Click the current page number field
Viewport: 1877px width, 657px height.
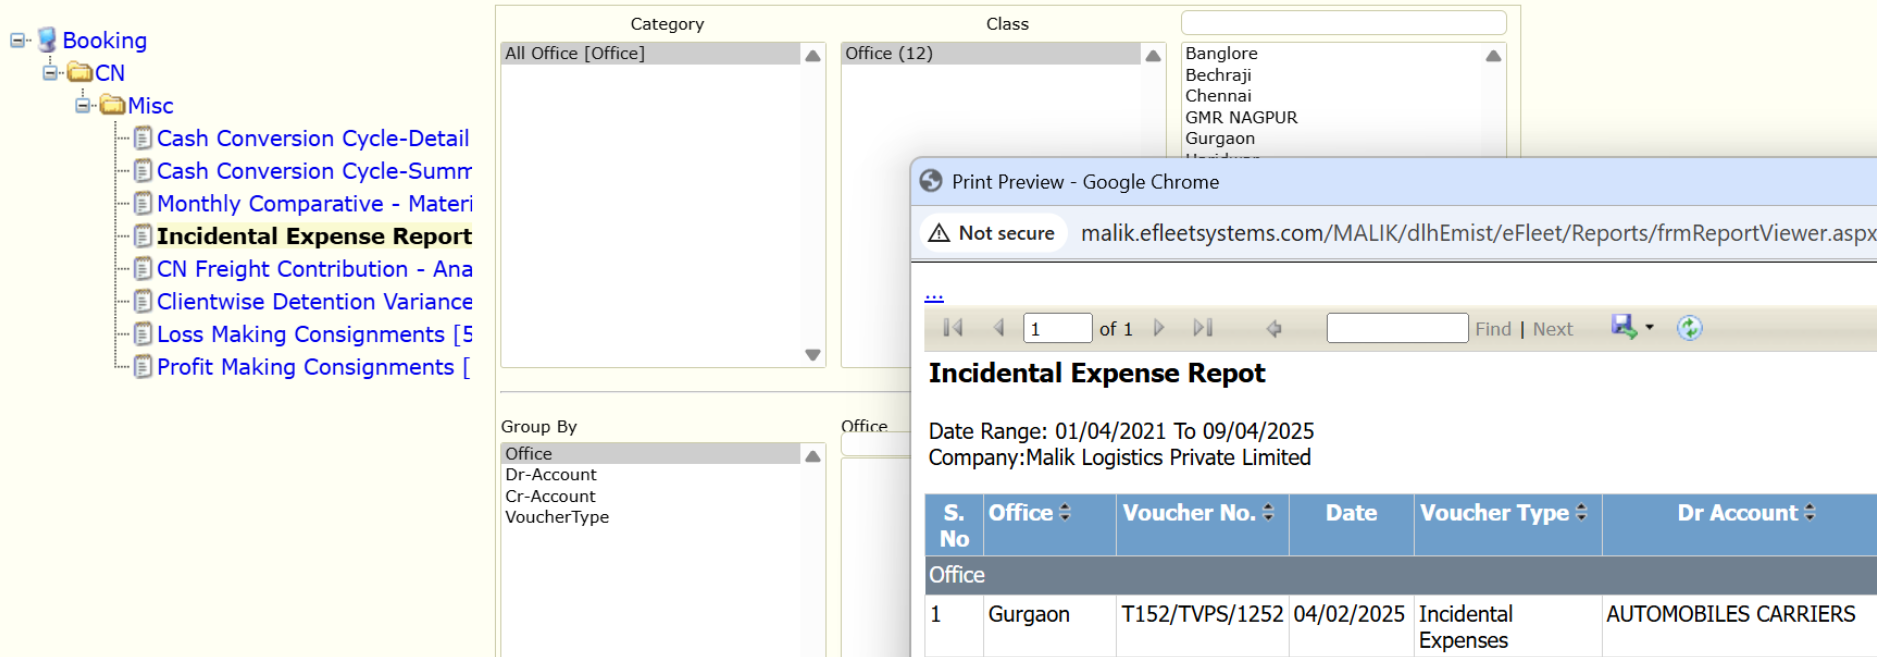pyautogui.click(x=1056, y=328)
